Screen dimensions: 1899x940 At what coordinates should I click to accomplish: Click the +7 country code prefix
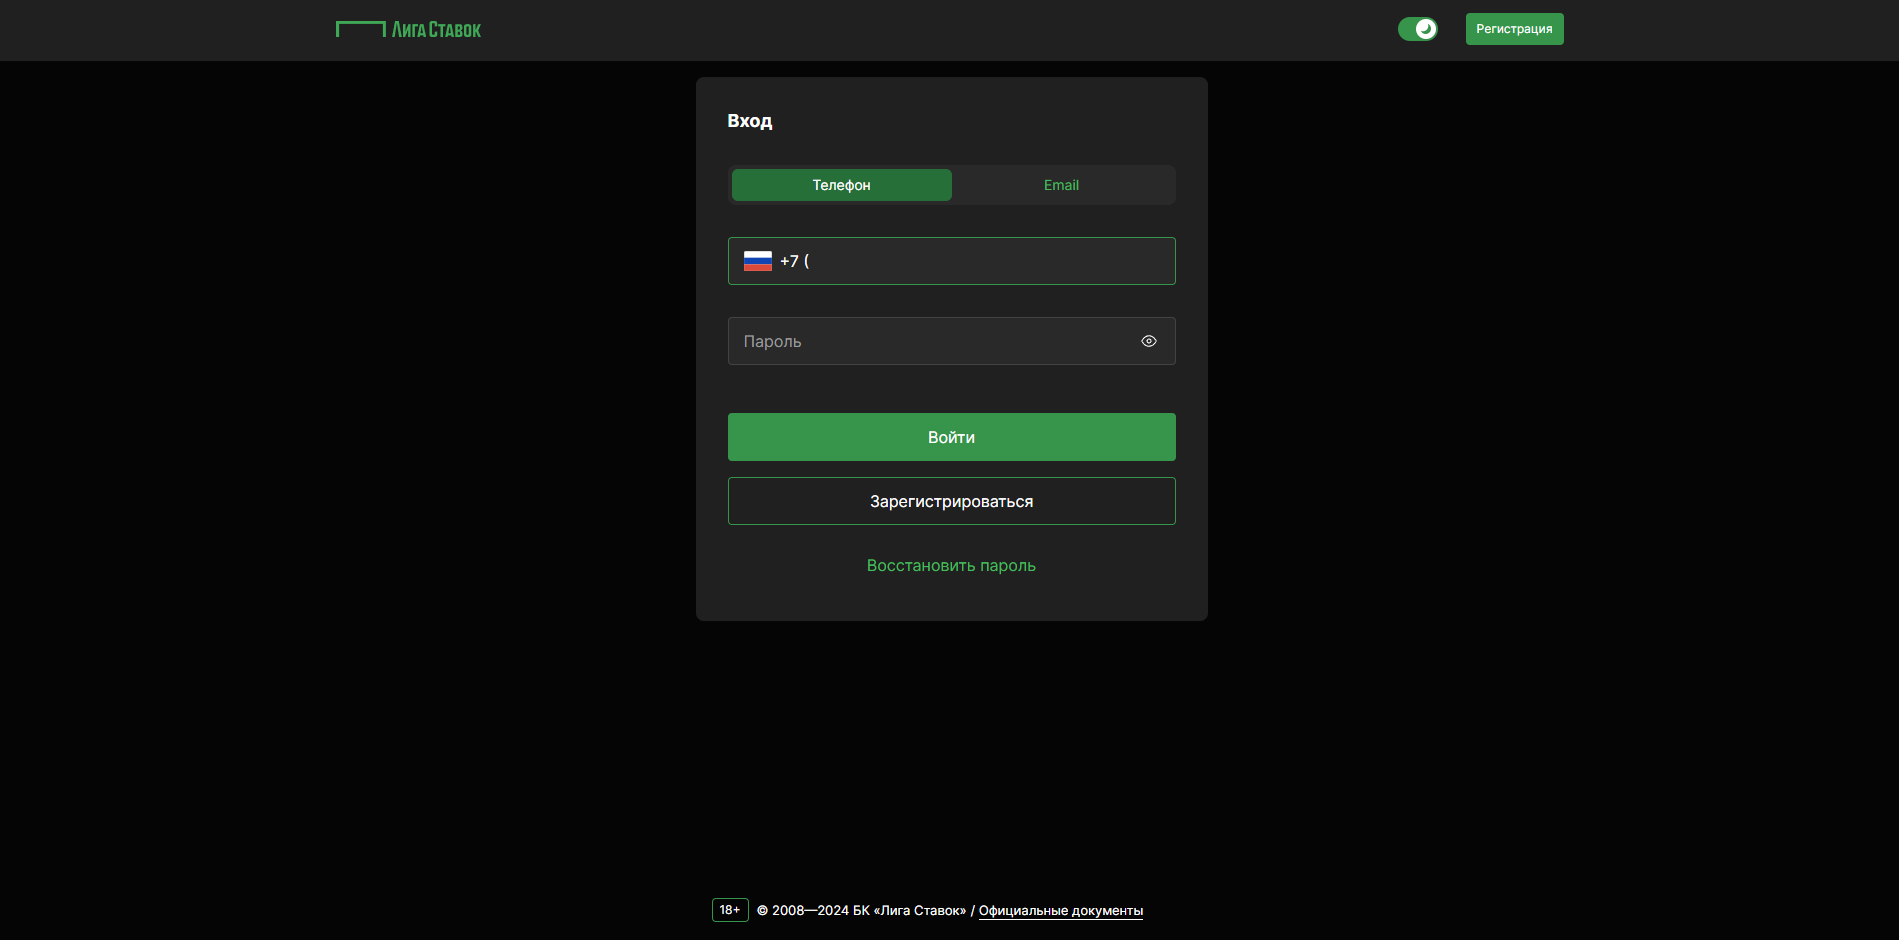tap(789, 261)
